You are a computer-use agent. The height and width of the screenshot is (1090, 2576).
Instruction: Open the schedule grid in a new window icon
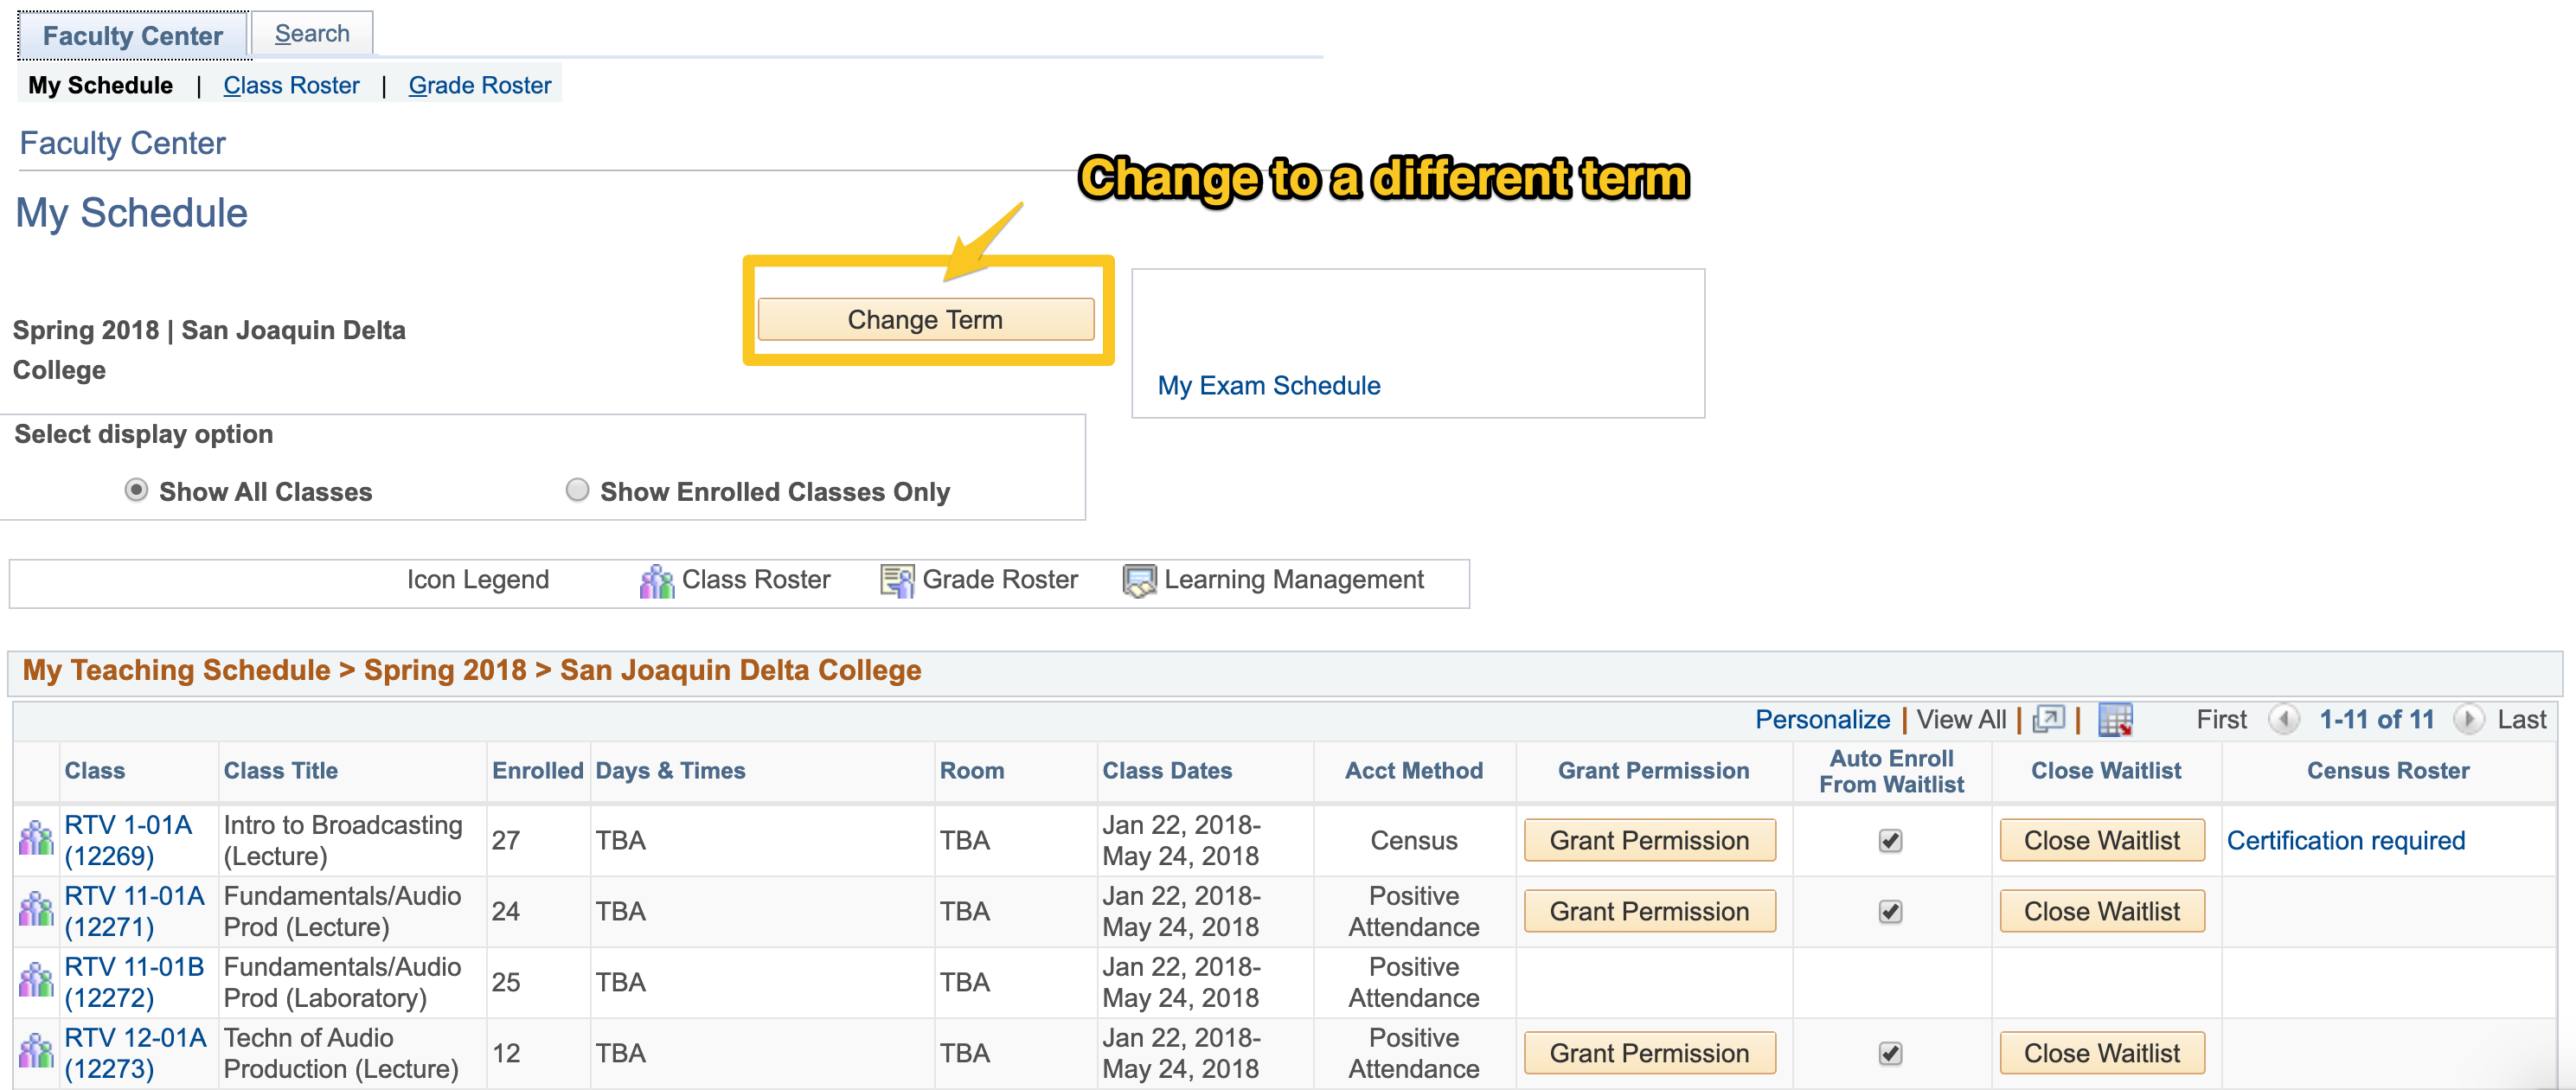click(2048, 719)
